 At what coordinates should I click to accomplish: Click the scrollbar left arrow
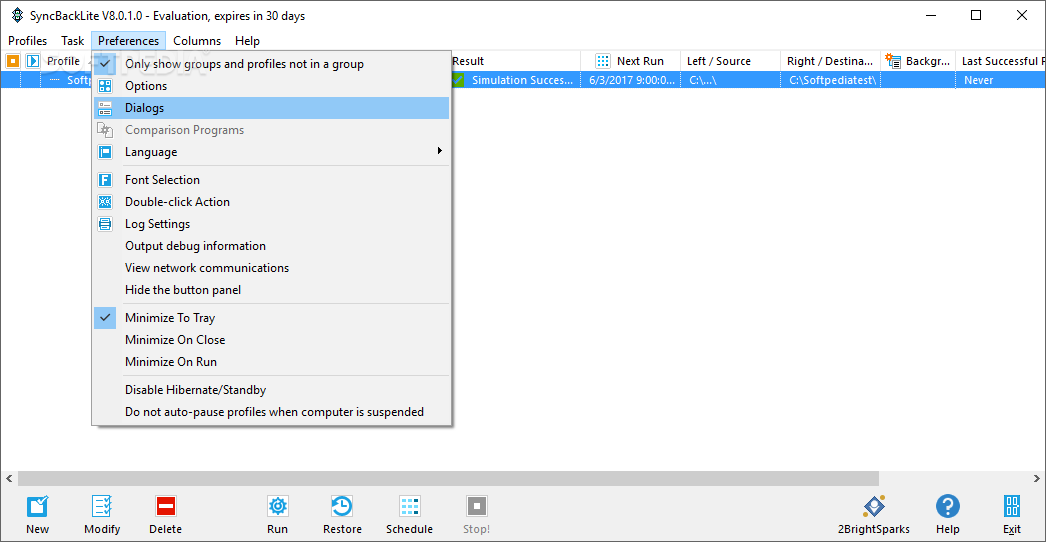coord(9,479)
